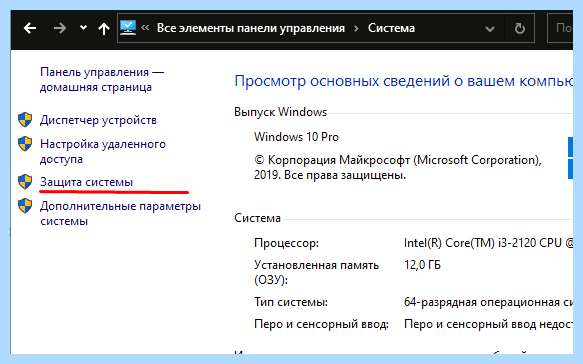Click the 'Система' breadcrumb item

pyautogui.click(x=391, y=28)
